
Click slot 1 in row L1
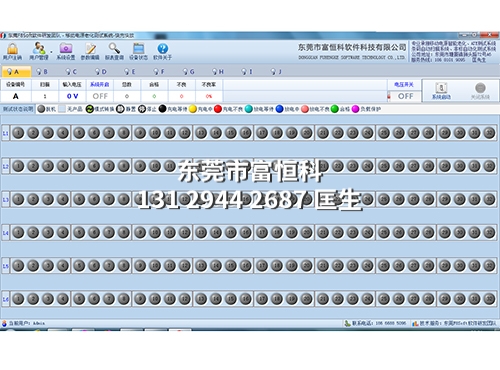19,133
